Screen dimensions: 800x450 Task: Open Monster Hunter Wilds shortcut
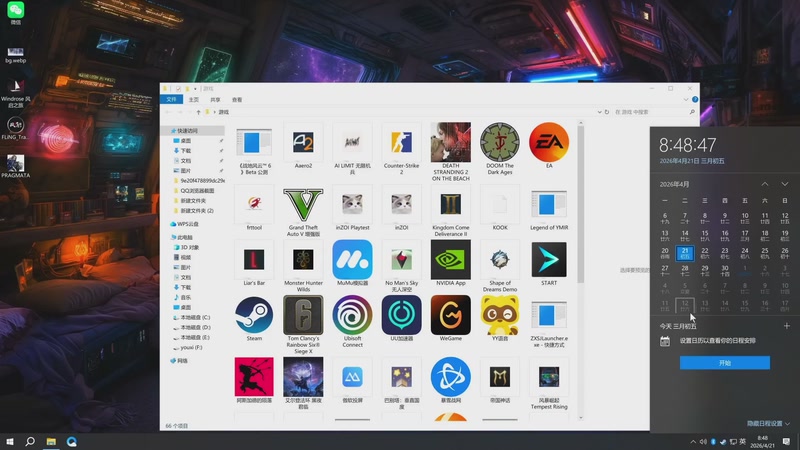click(303, 266)
